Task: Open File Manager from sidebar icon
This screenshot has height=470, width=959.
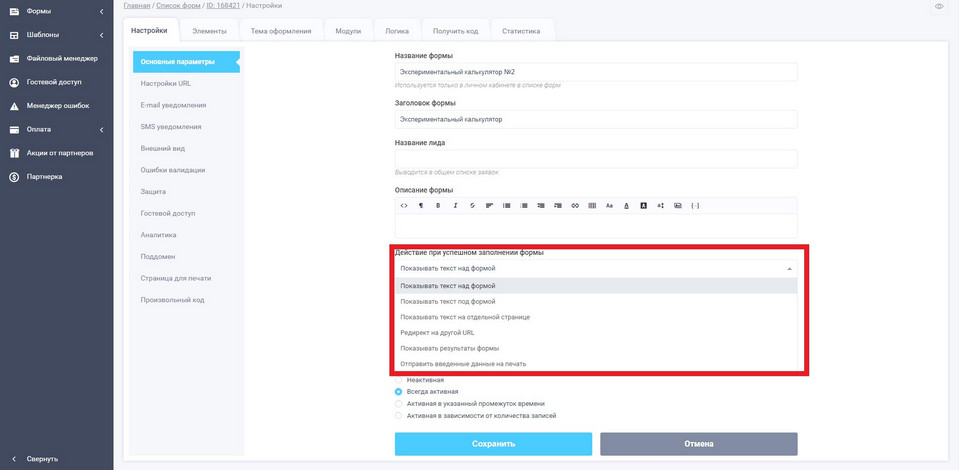Action: [x=15, y=58]
